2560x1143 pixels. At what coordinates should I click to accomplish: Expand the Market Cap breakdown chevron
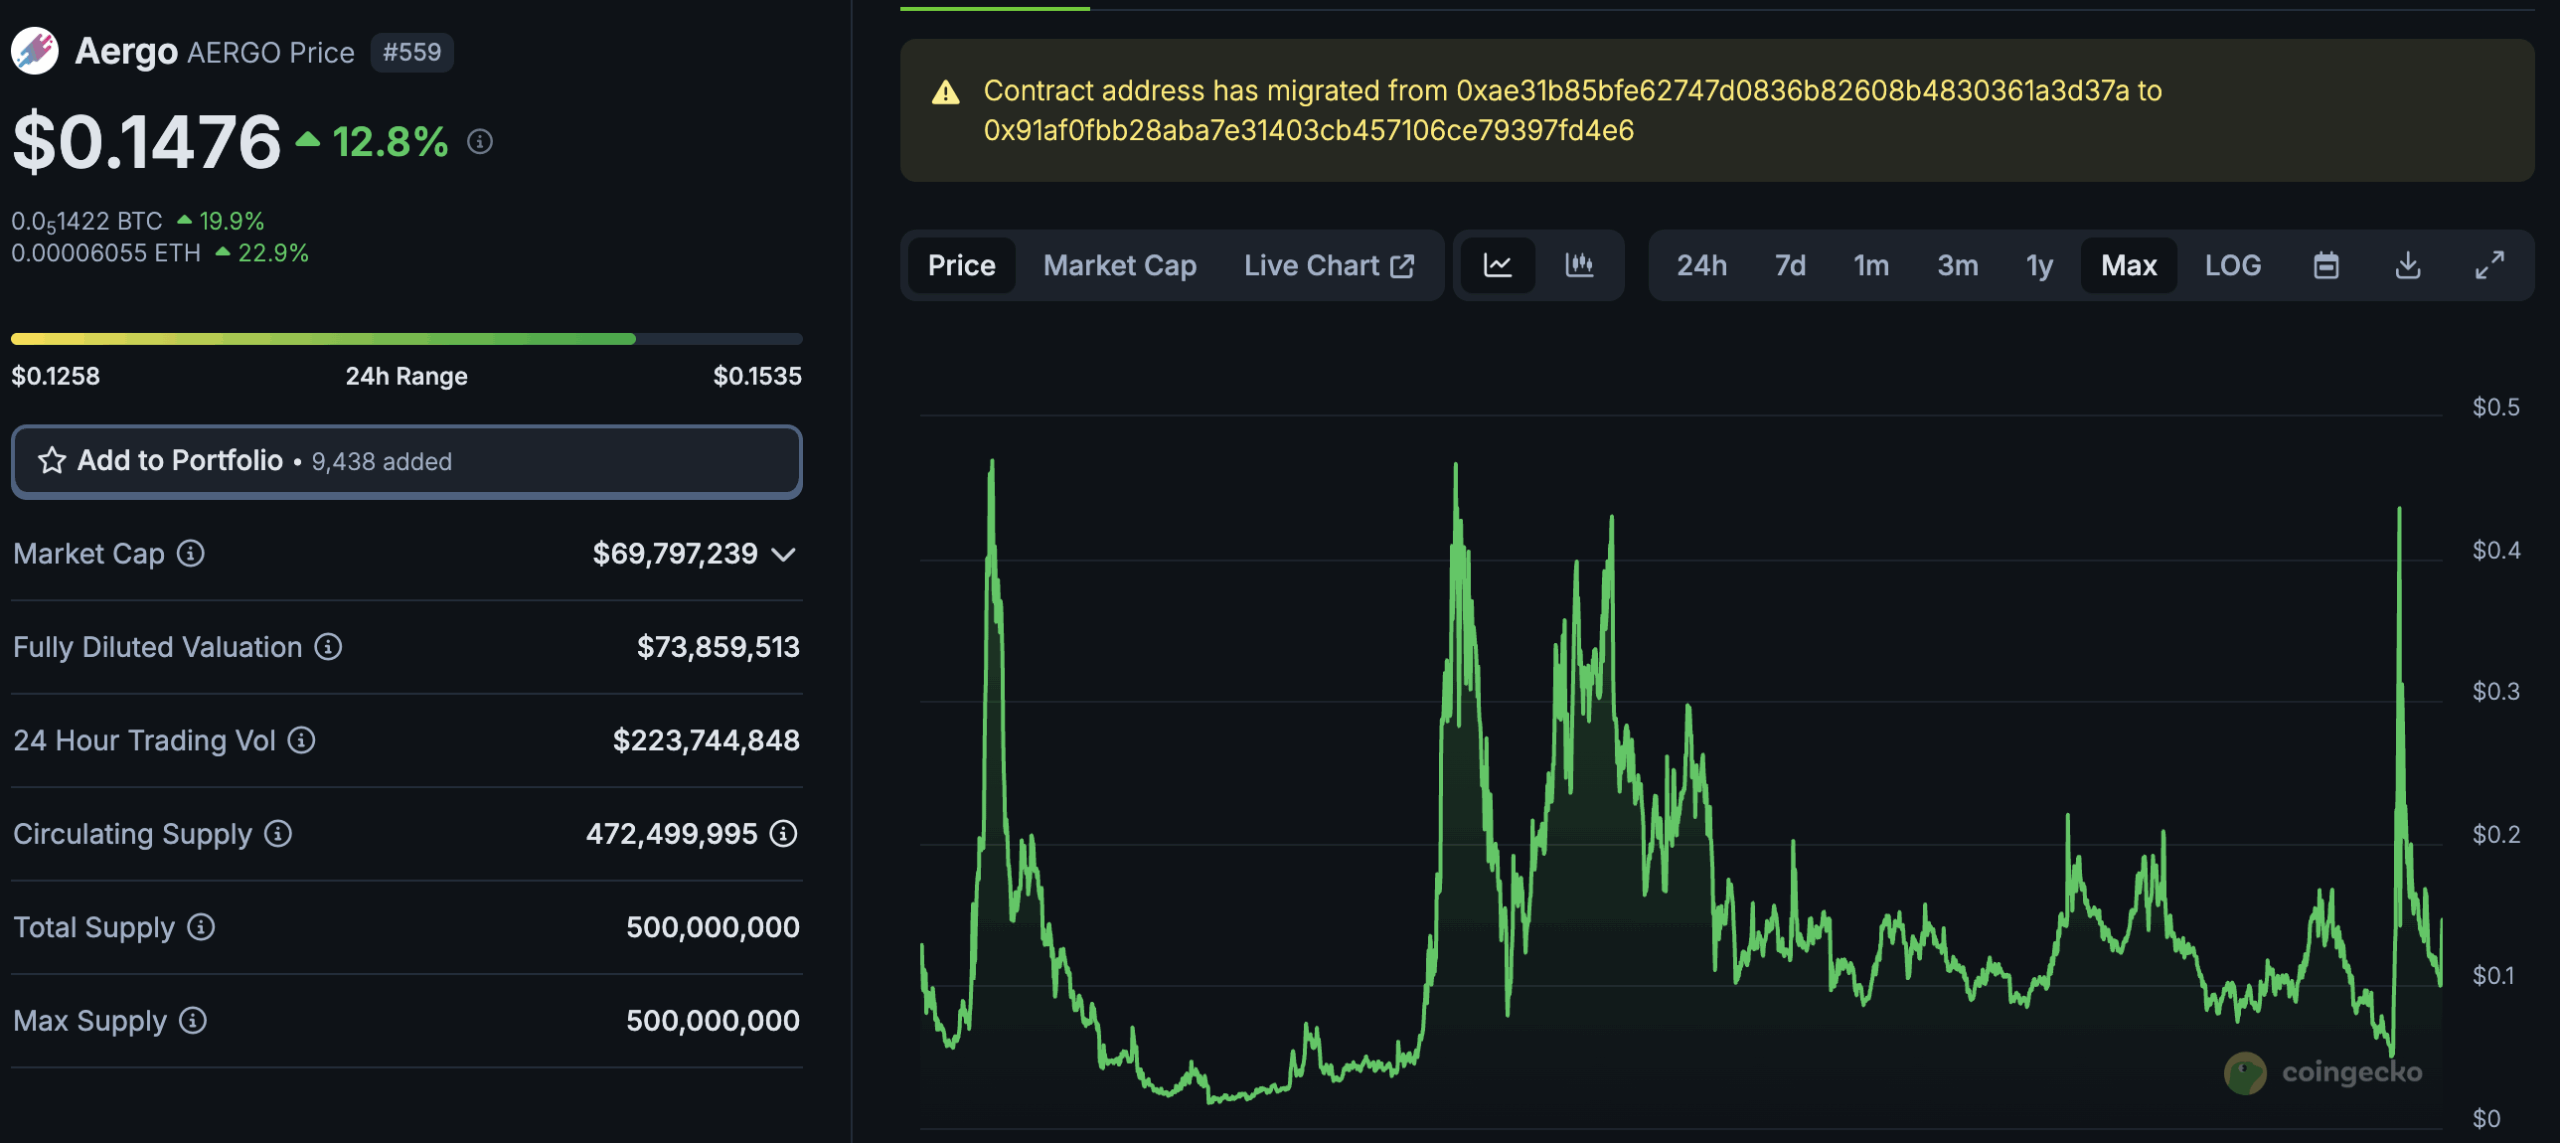[x=783, y=556]
